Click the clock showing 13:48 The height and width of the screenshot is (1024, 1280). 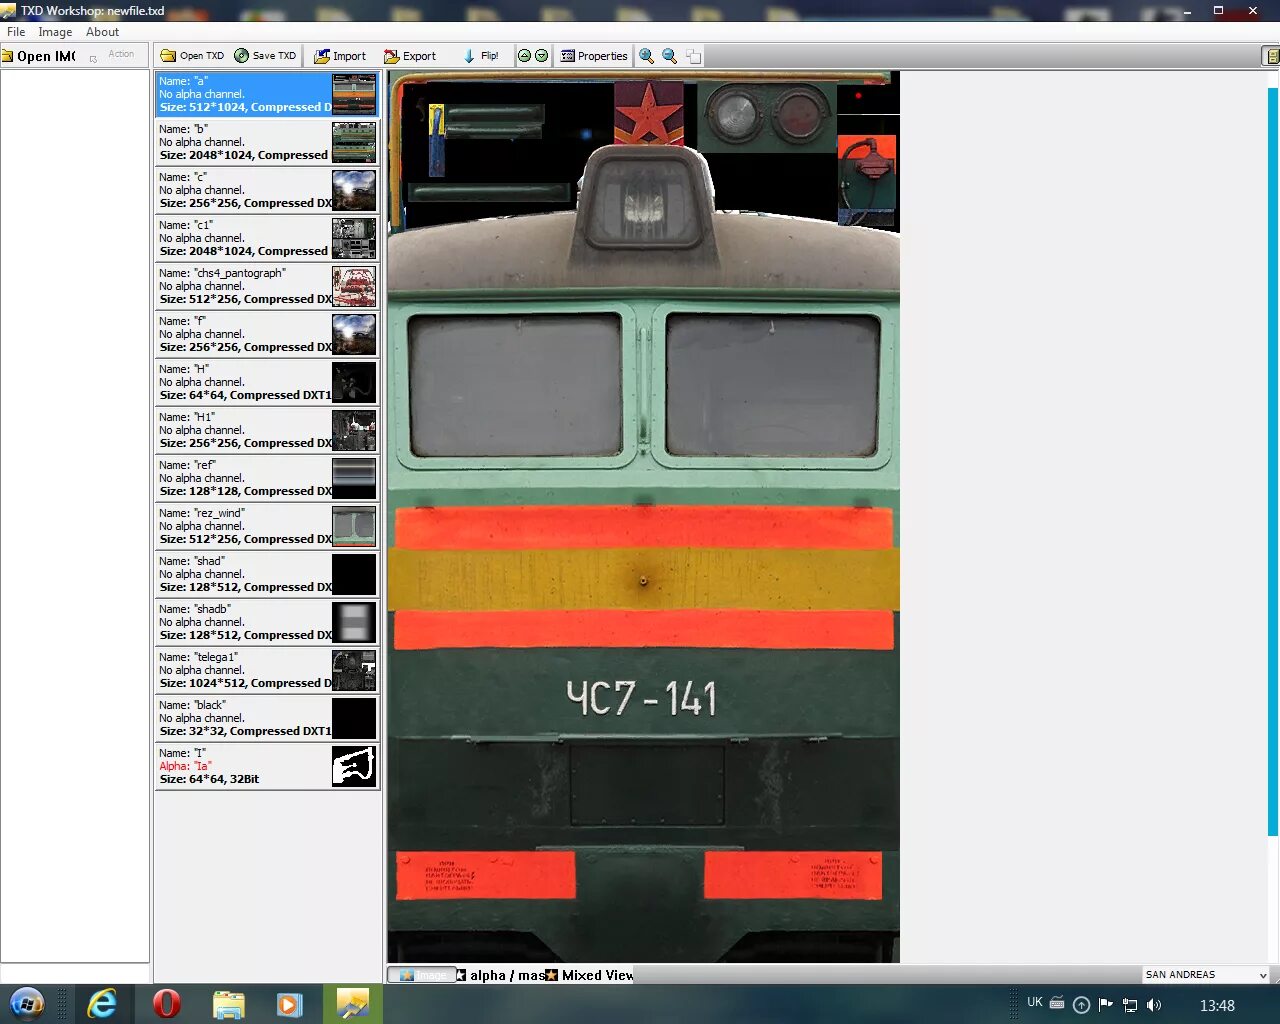coord(1217,1005)
